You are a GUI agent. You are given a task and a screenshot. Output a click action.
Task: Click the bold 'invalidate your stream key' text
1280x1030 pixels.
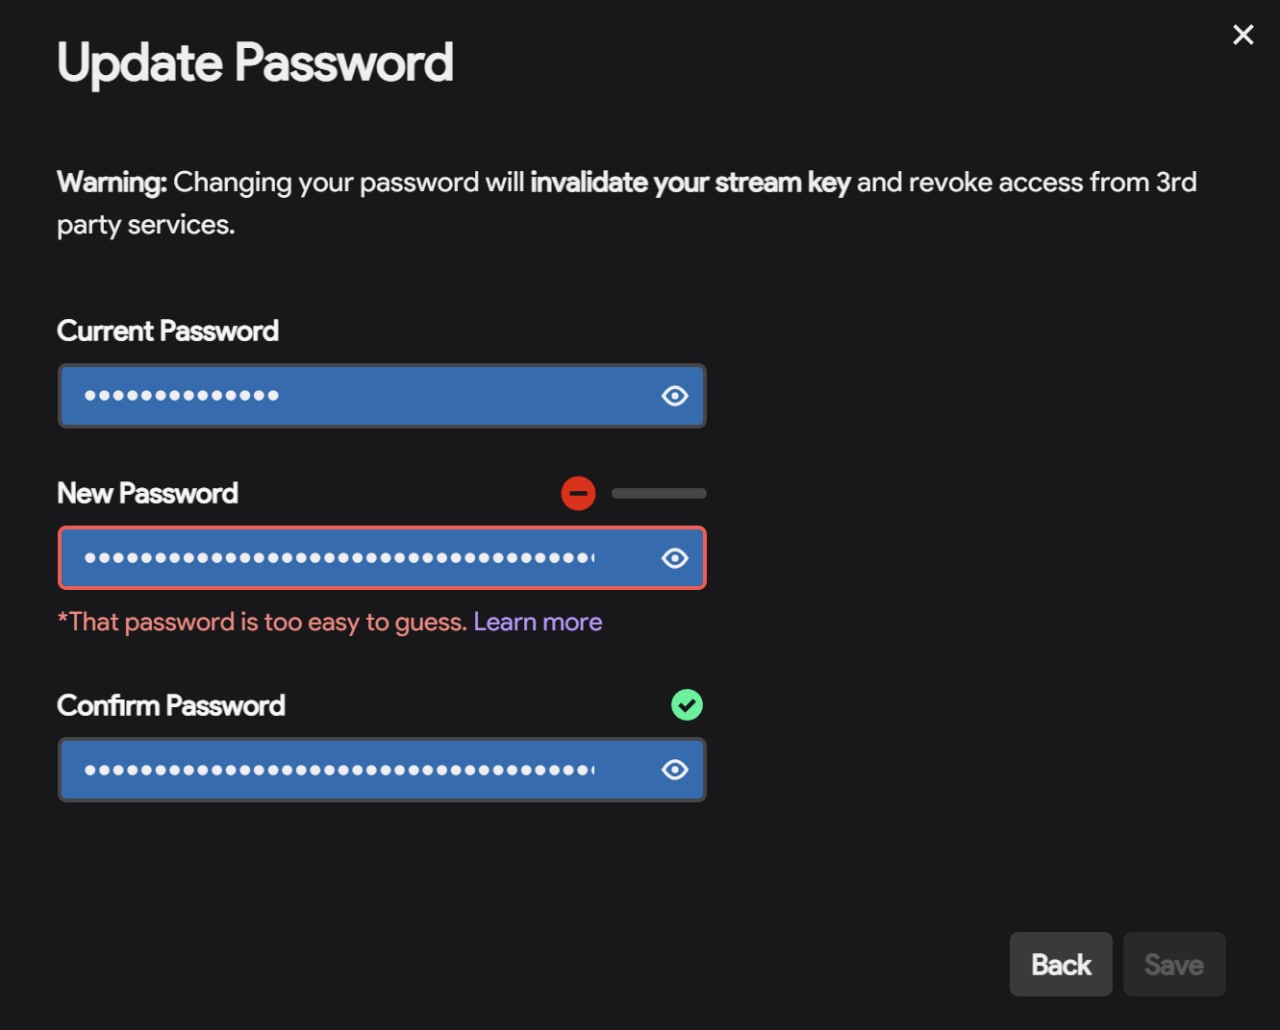coord(690,182)
